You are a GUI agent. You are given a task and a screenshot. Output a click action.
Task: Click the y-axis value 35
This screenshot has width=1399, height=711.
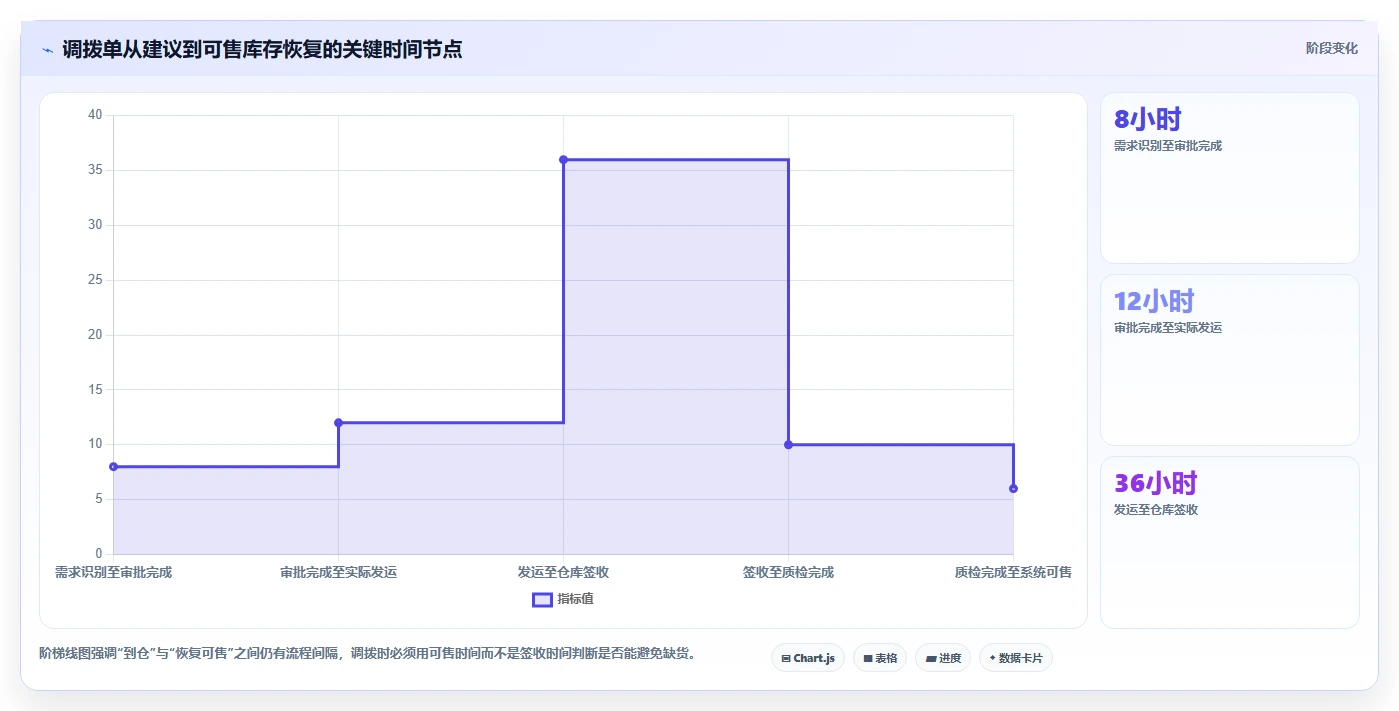(96, 170)
